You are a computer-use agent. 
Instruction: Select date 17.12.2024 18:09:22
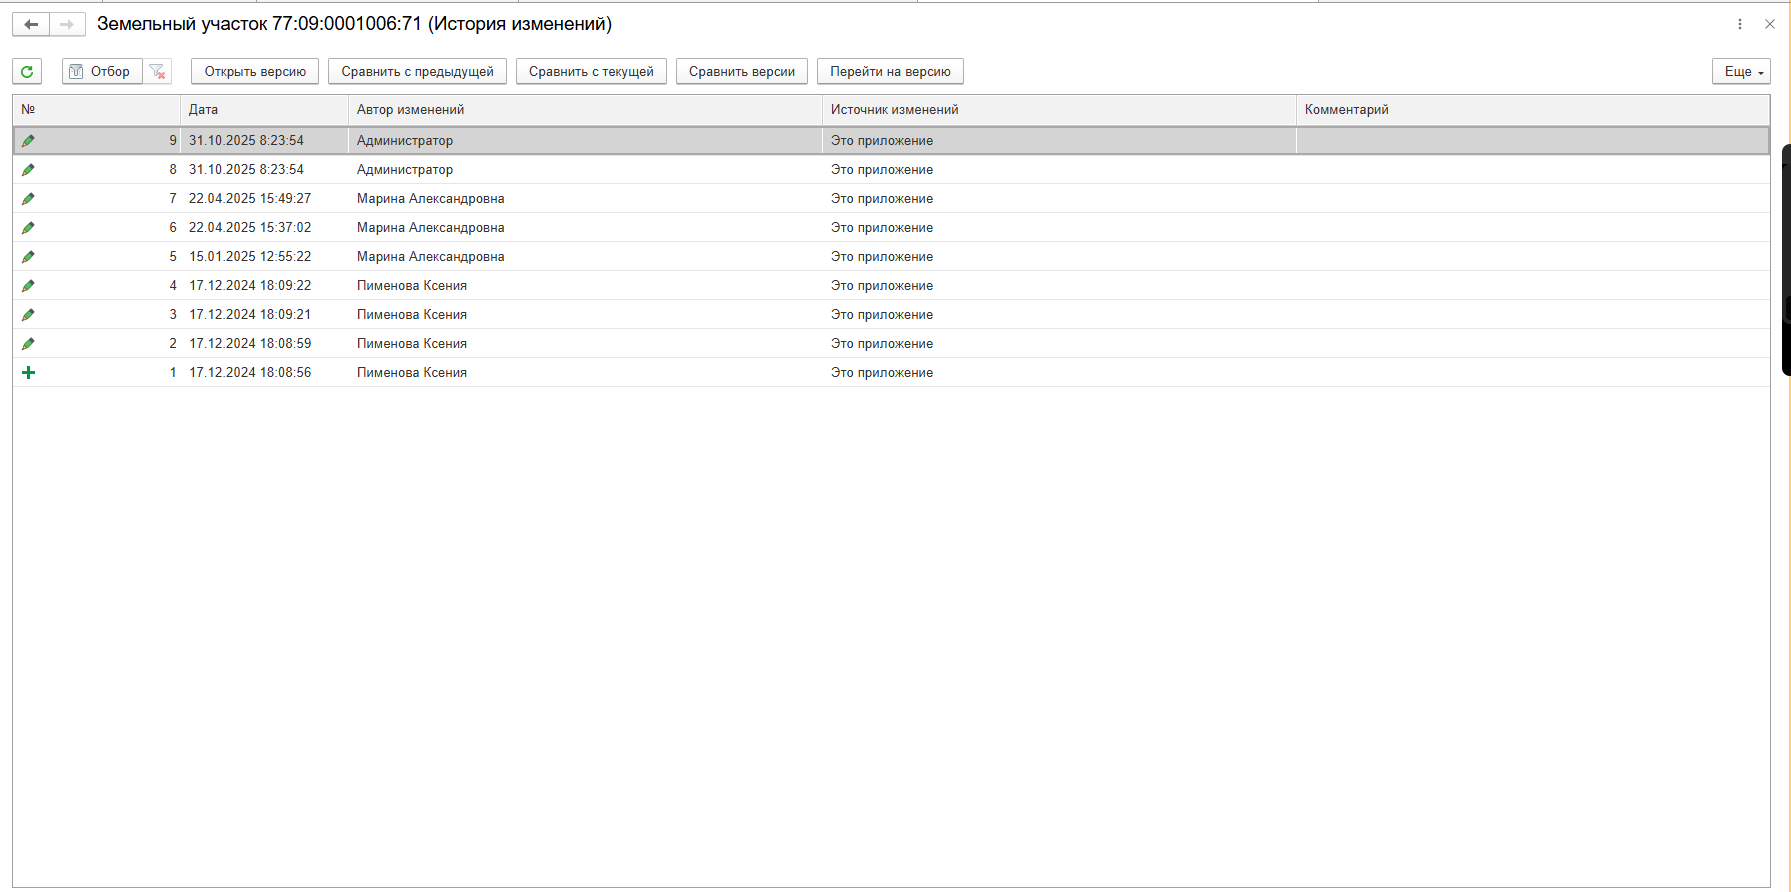click(x=250, y=286)
